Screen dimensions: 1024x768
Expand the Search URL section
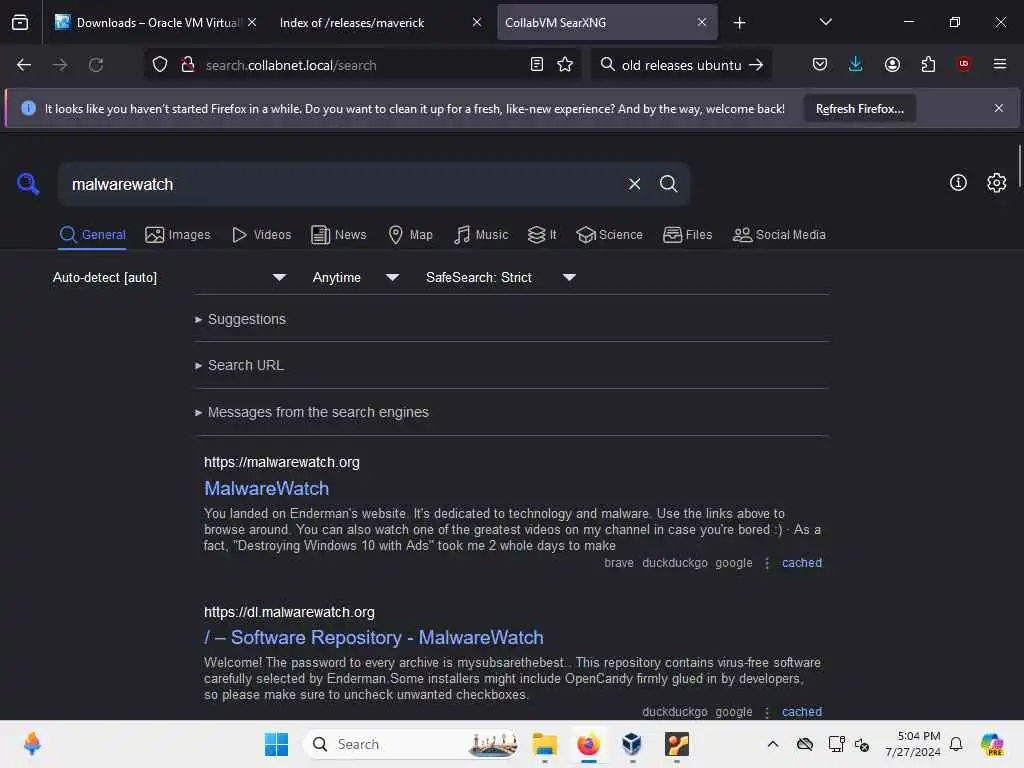pyautogui.click(x=240, y=365)
